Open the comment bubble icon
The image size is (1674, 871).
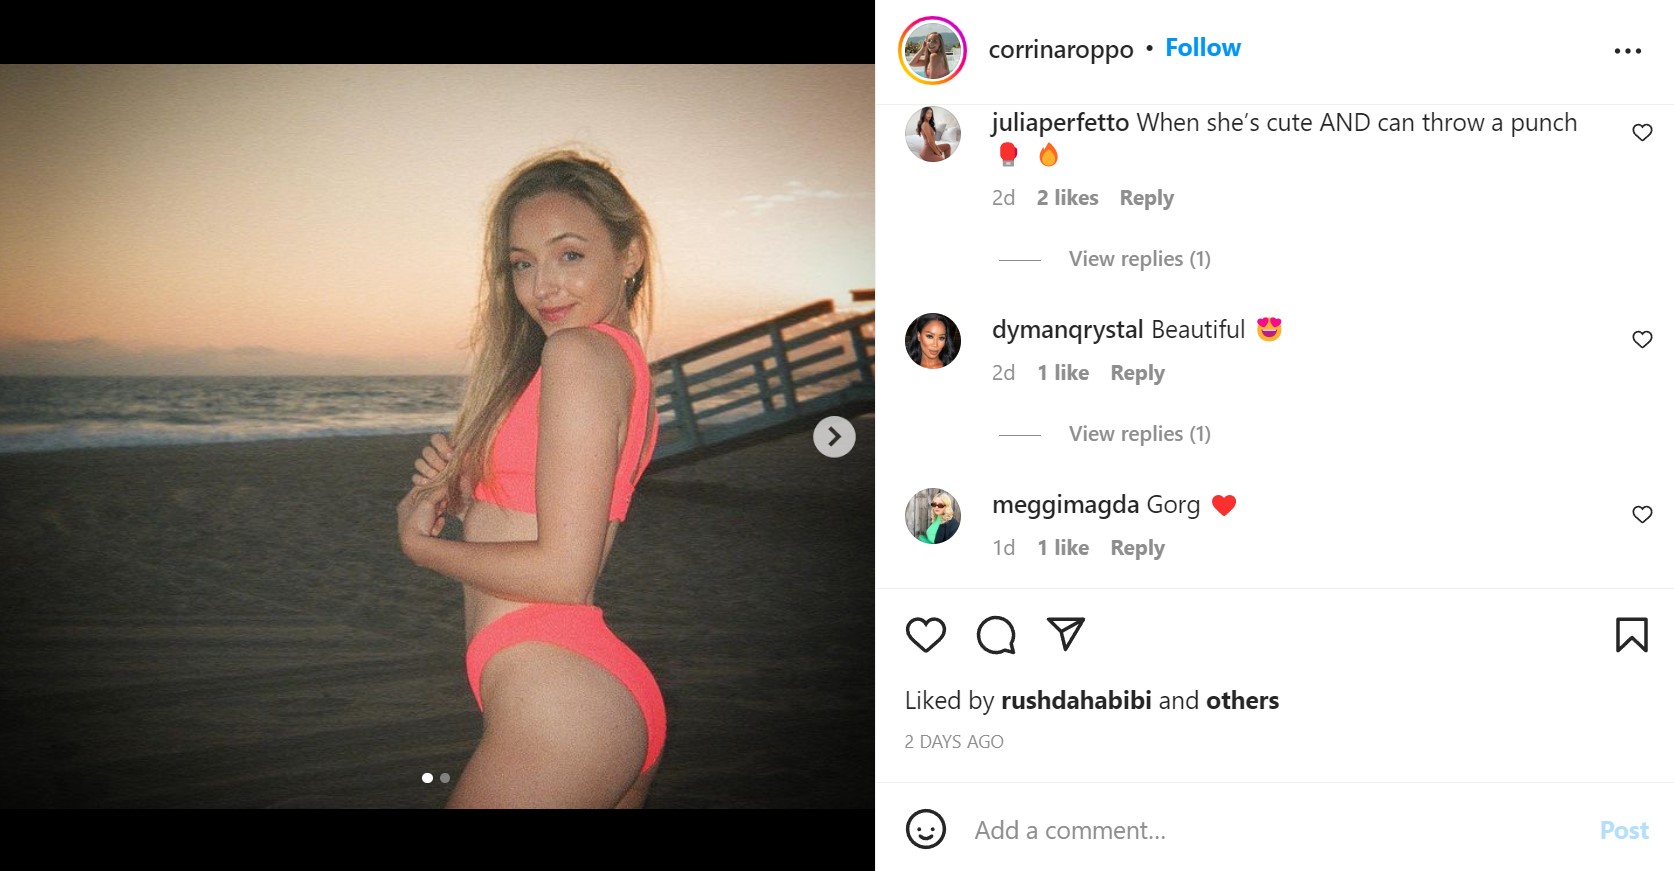996,634
